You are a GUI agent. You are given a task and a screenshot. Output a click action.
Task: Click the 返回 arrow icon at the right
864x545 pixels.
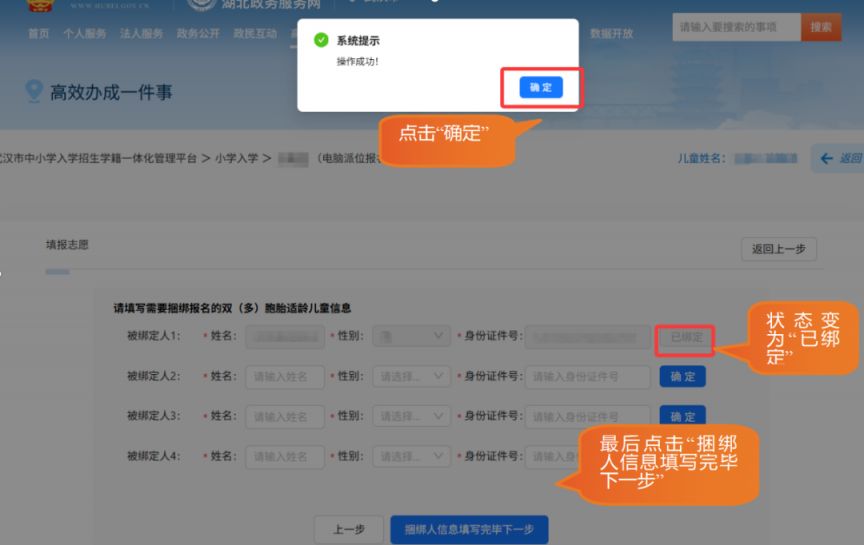[826, 159]
